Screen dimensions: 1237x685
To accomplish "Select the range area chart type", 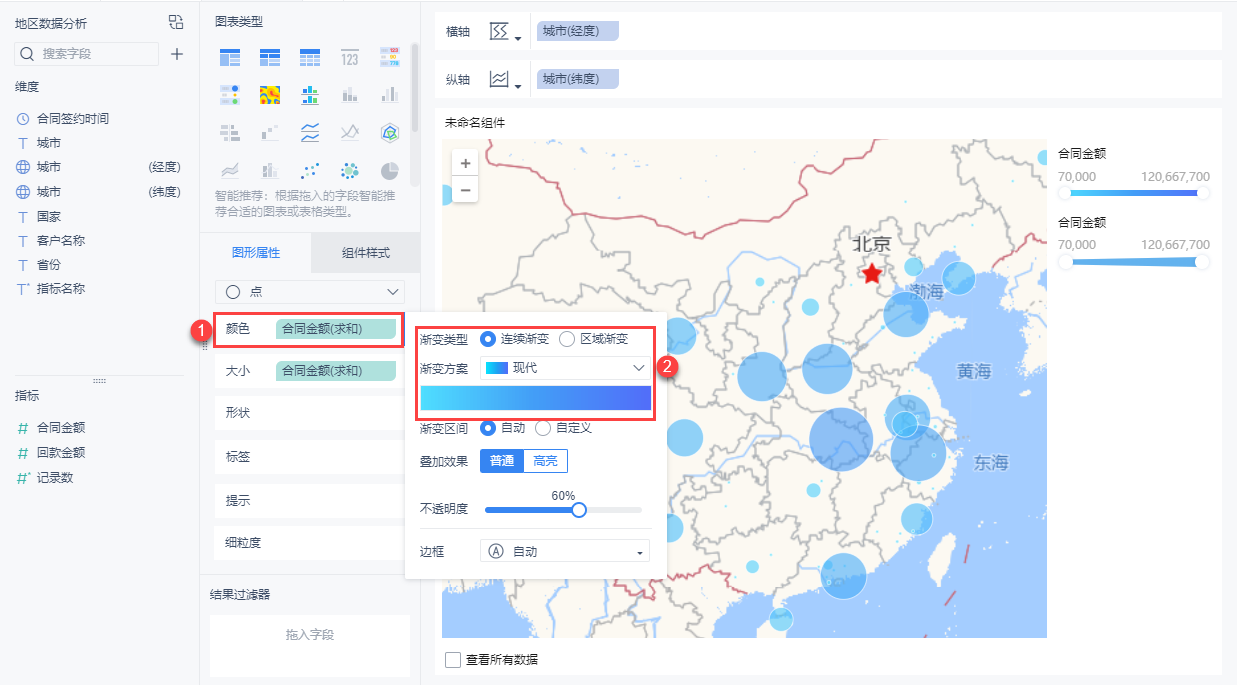I will pos(230,170).
